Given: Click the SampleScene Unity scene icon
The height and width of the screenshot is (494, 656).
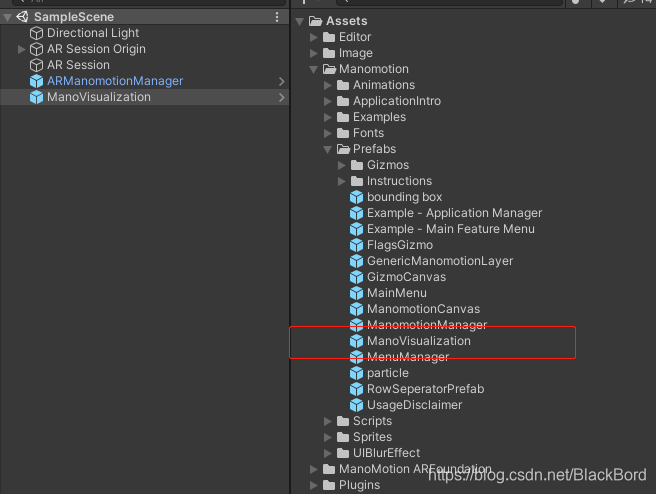Looking at the screenshot, I should pos(23,17).
